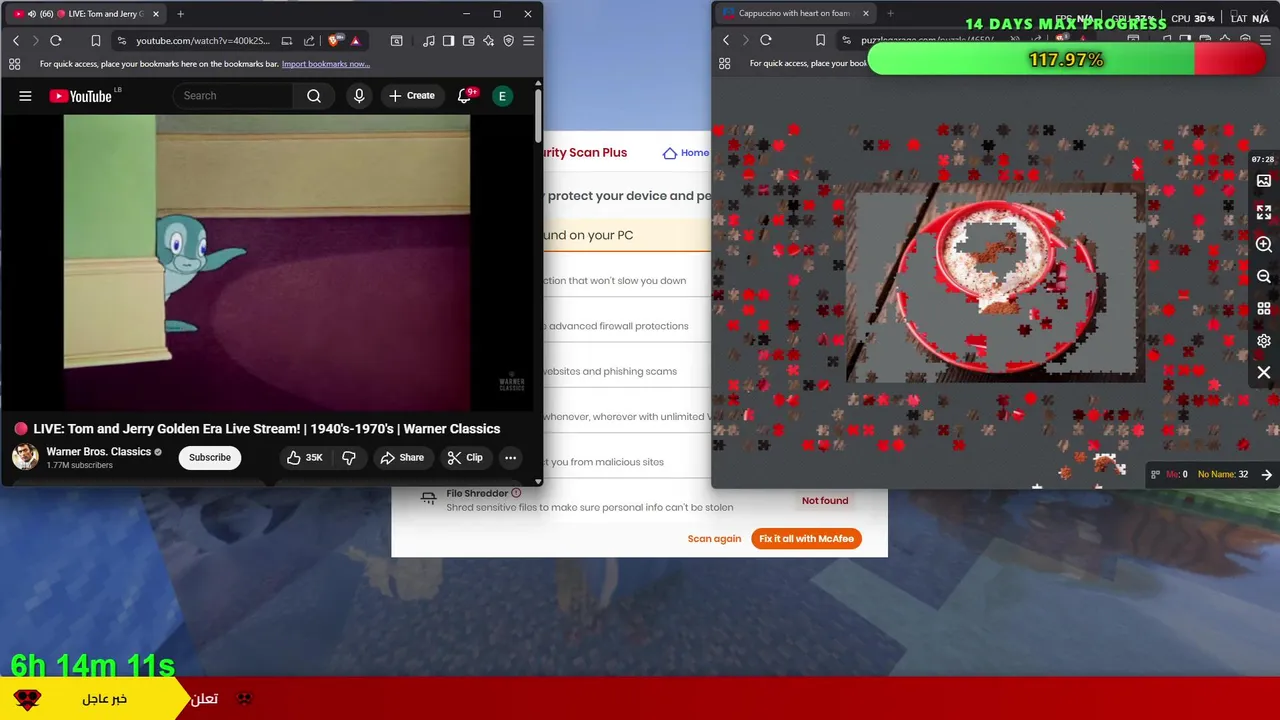Screen dimensions: 1280x720
Task: Close the puzzle side toolbar with X
Action: click(x=1264, y=373)
